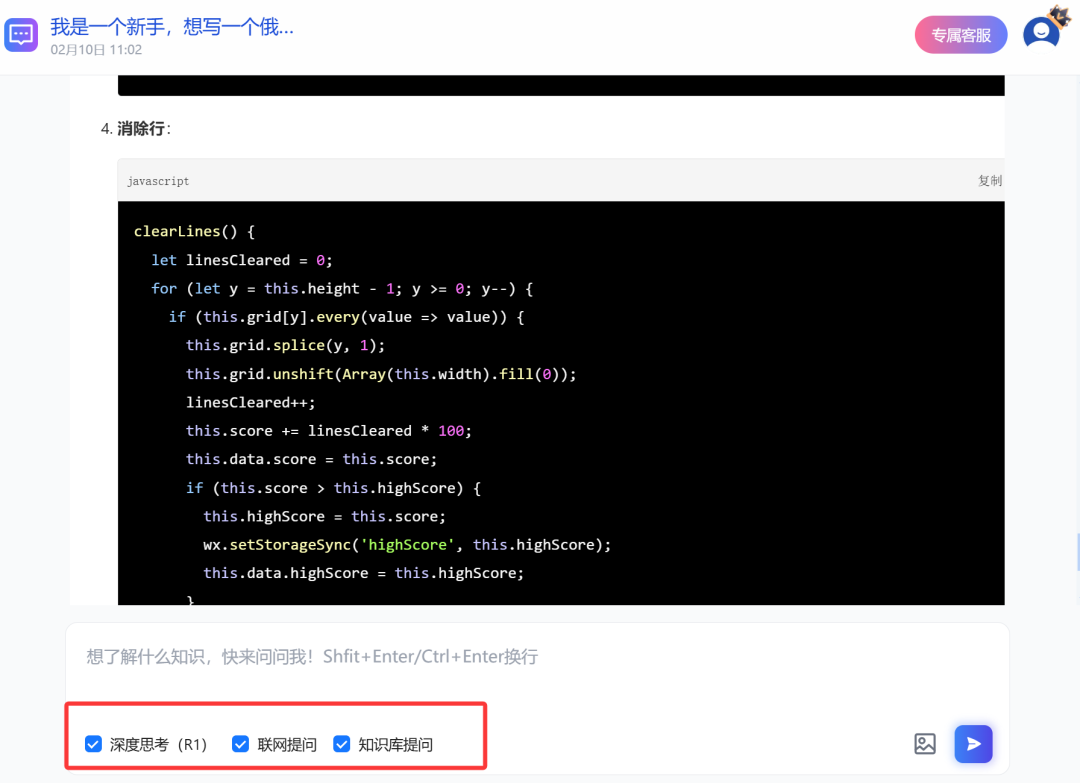
Task: Click the badge decoration on the avatar
Action: (x=1059, y=14)
